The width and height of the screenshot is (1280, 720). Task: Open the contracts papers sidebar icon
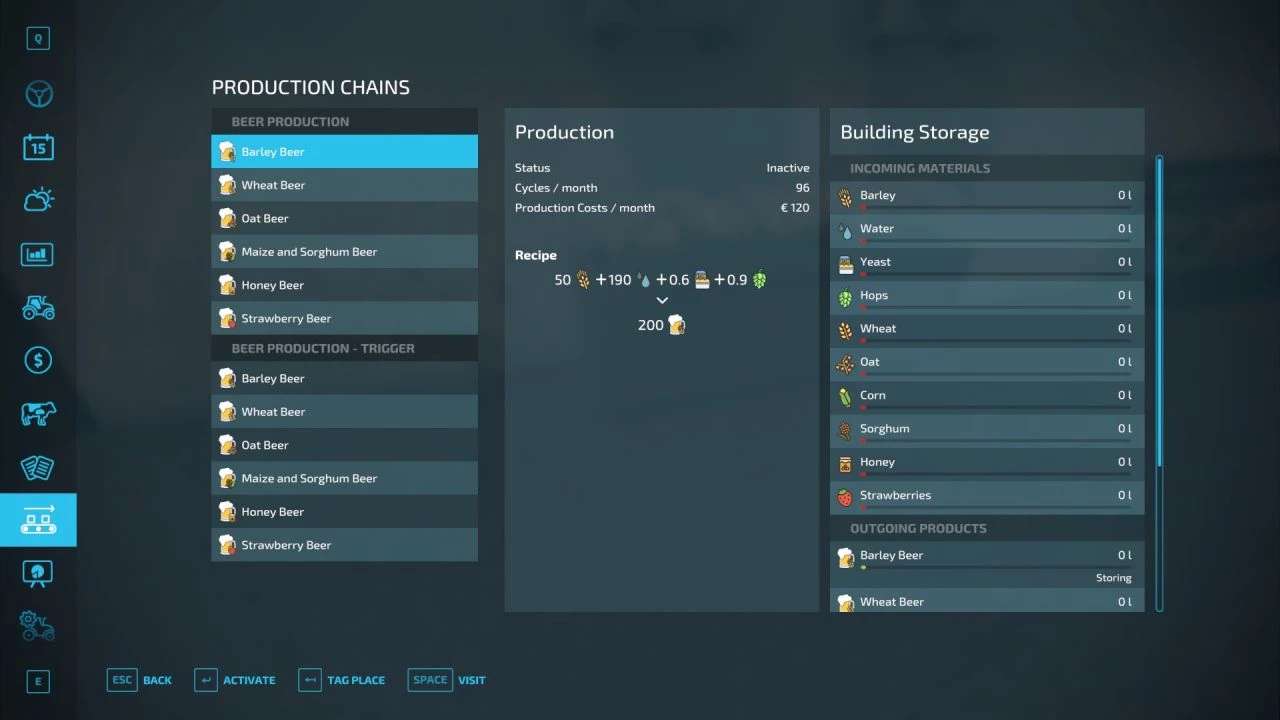pos(38,467)
